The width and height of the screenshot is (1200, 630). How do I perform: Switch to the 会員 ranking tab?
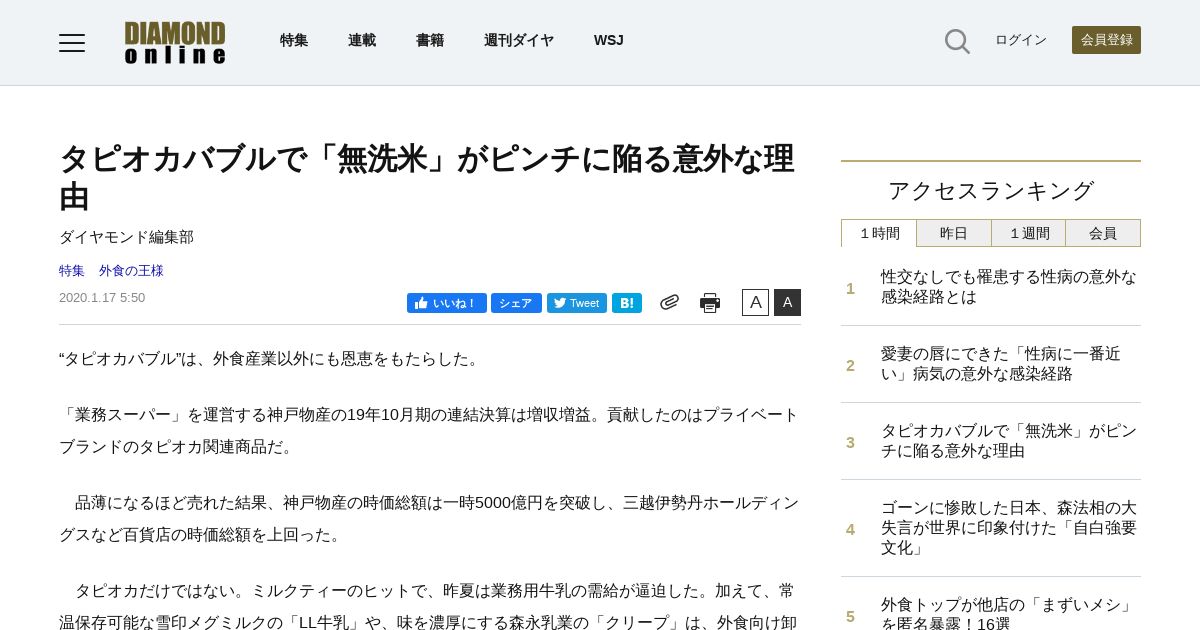coord(1103,233)
